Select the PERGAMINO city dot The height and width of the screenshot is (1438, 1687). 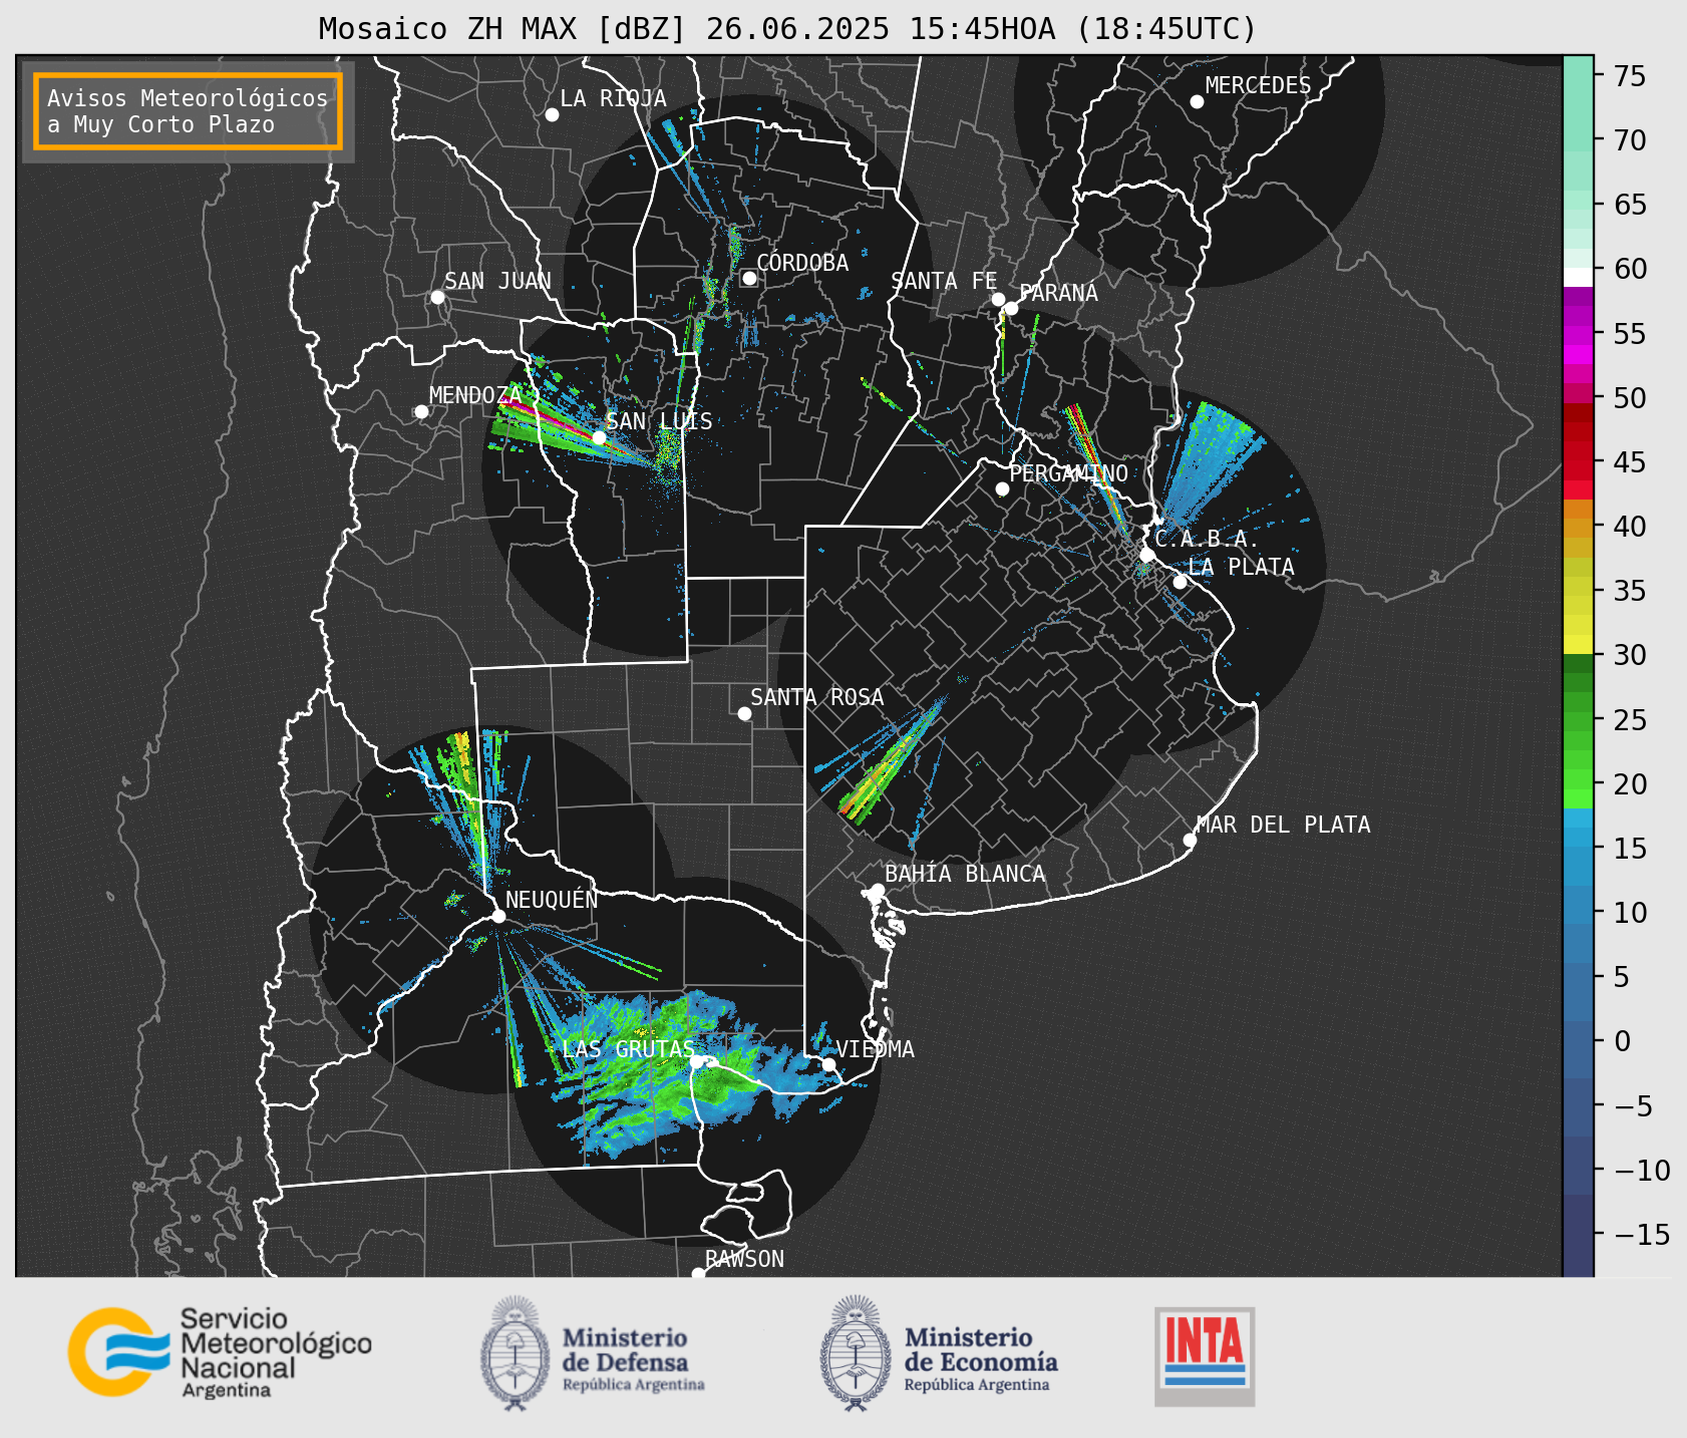(x=1002, y=489)
